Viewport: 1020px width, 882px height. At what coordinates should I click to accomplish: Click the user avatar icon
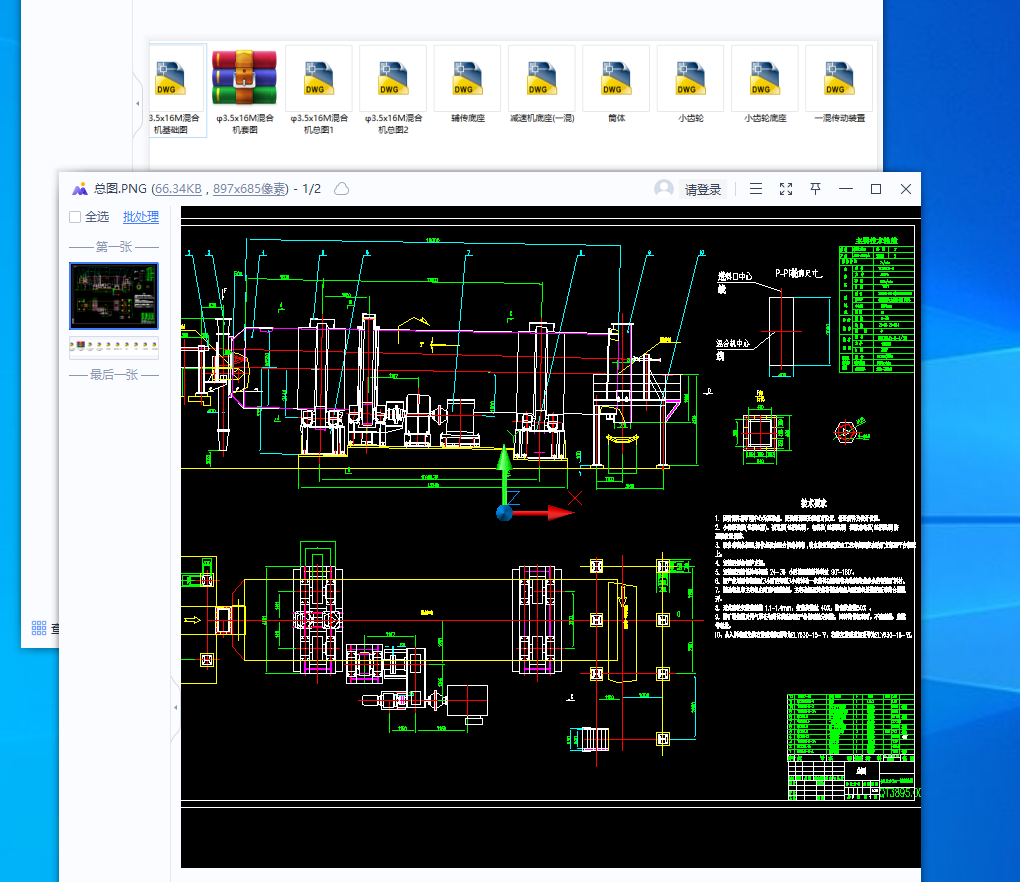pos(664,189)
